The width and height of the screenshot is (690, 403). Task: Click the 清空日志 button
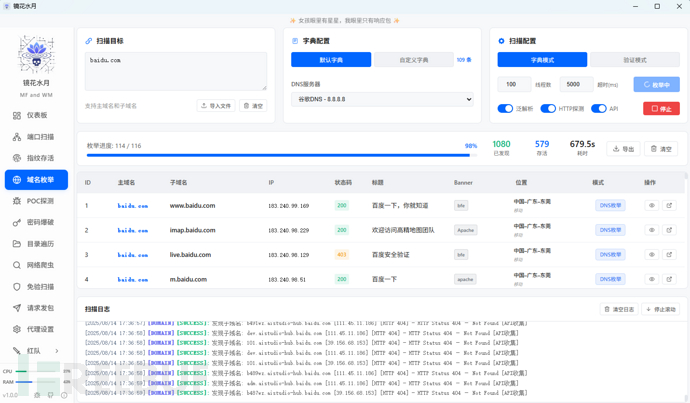click(x=619, y=309)
